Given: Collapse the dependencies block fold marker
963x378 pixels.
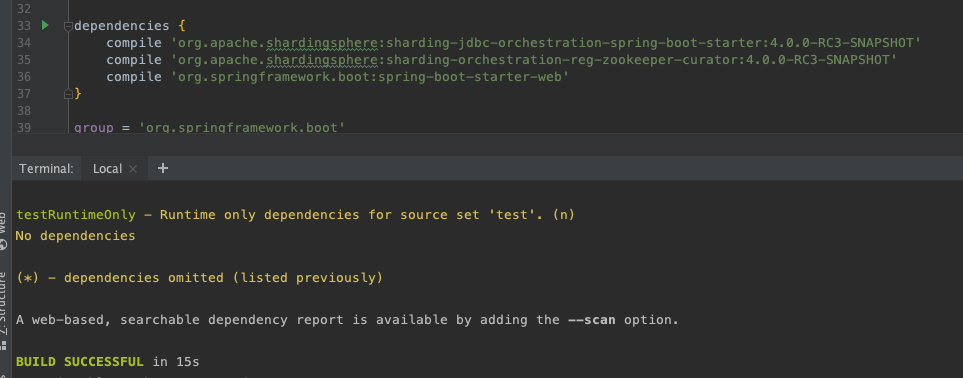Looking at the screenshot, I should (68, 26).
